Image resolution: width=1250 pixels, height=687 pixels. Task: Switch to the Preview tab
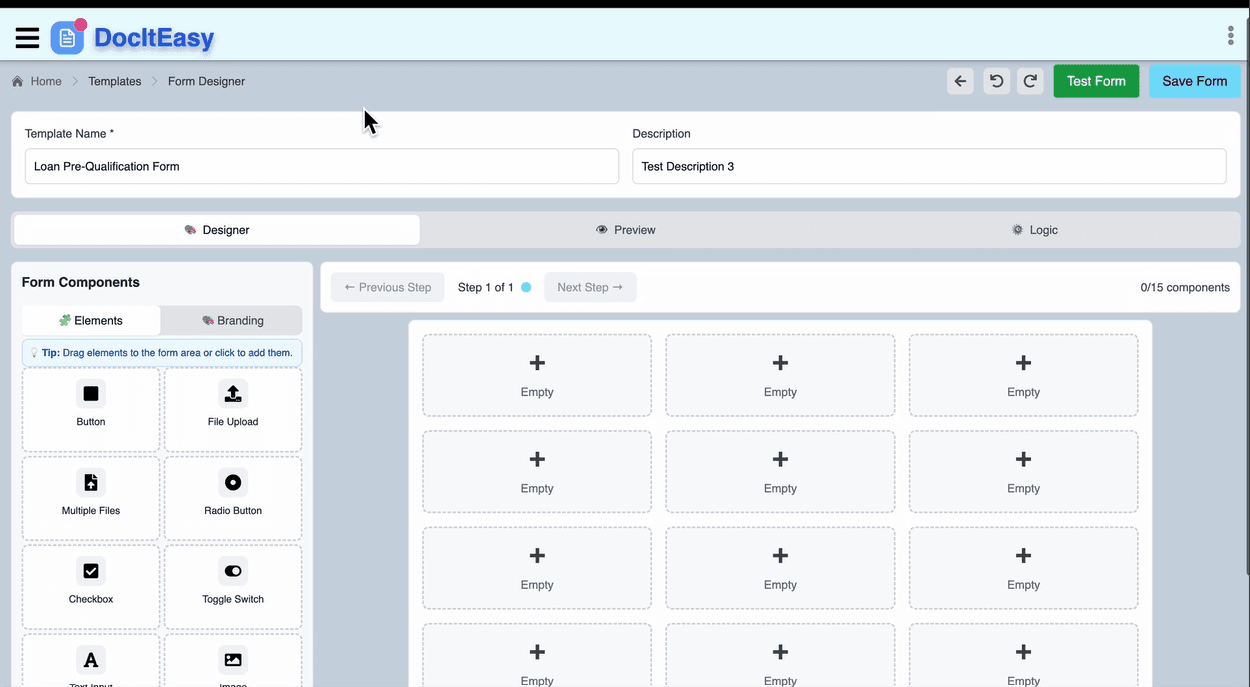[x=626, y=229]
